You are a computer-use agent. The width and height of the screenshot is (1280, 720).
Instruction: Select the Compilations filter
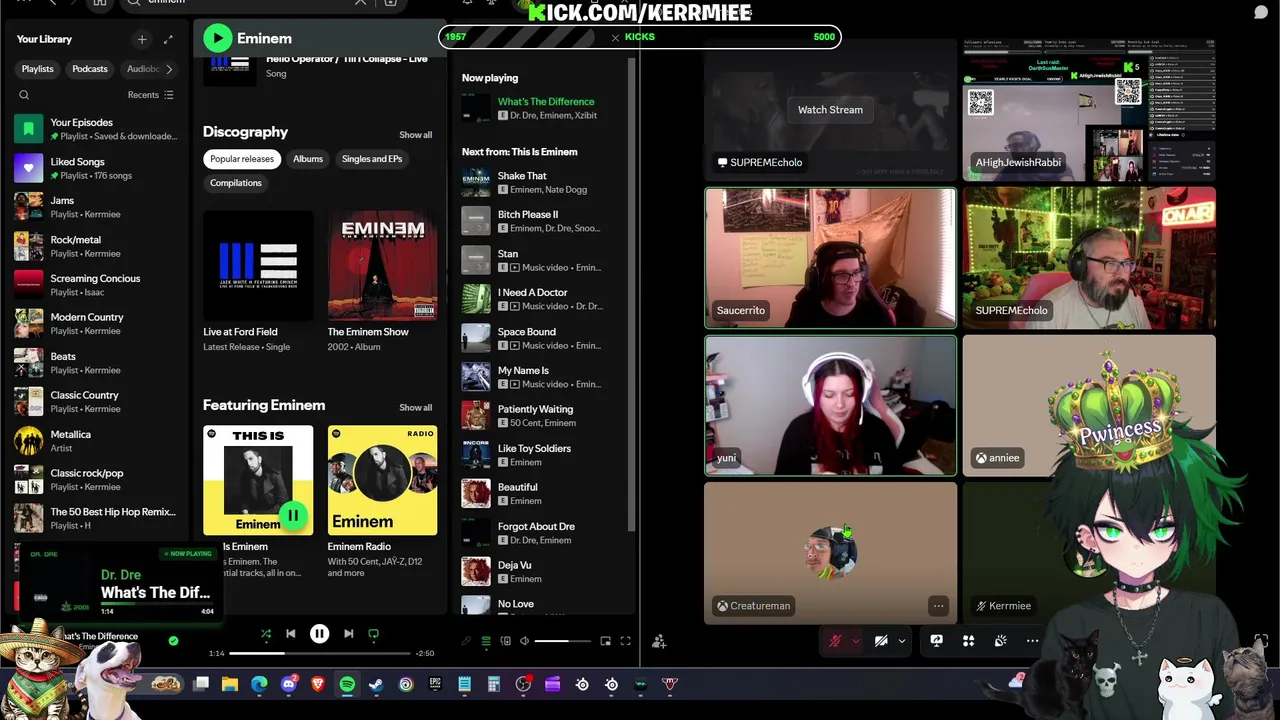[x=236, y=183]
